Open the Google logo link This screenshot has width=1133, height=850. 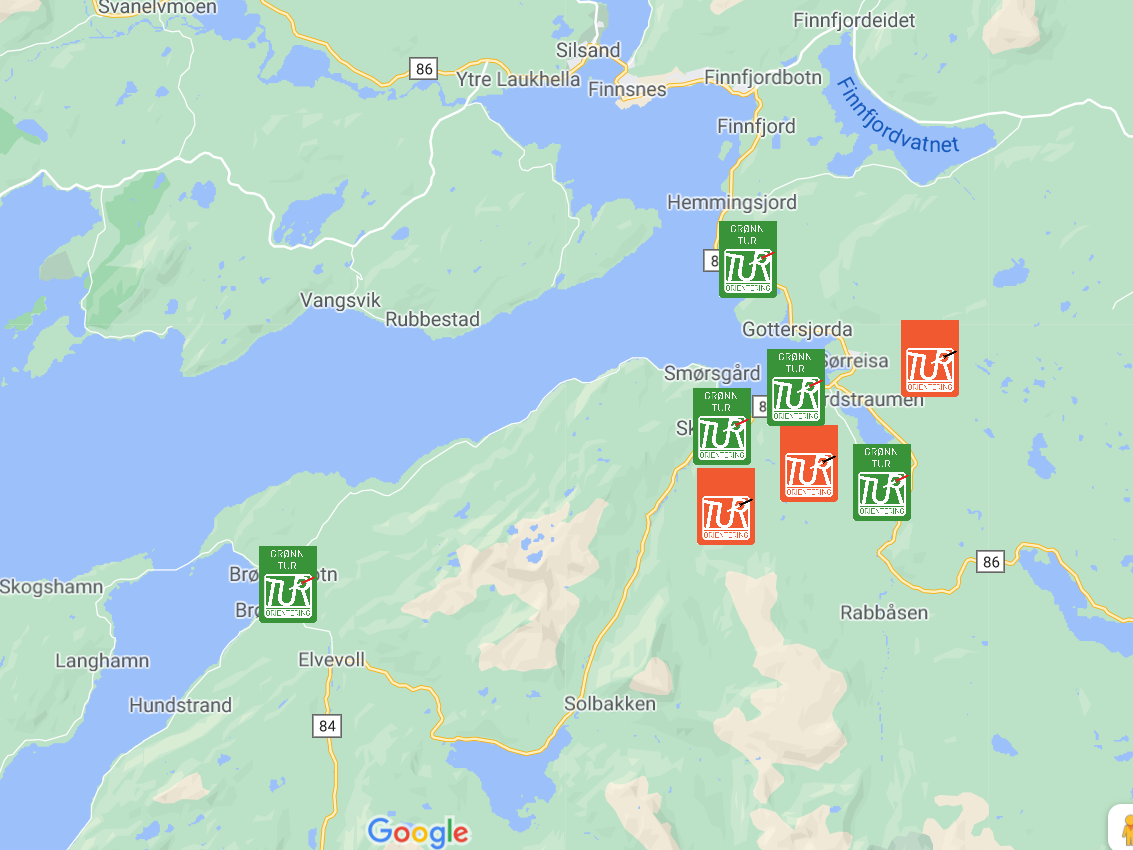point(418,832)
